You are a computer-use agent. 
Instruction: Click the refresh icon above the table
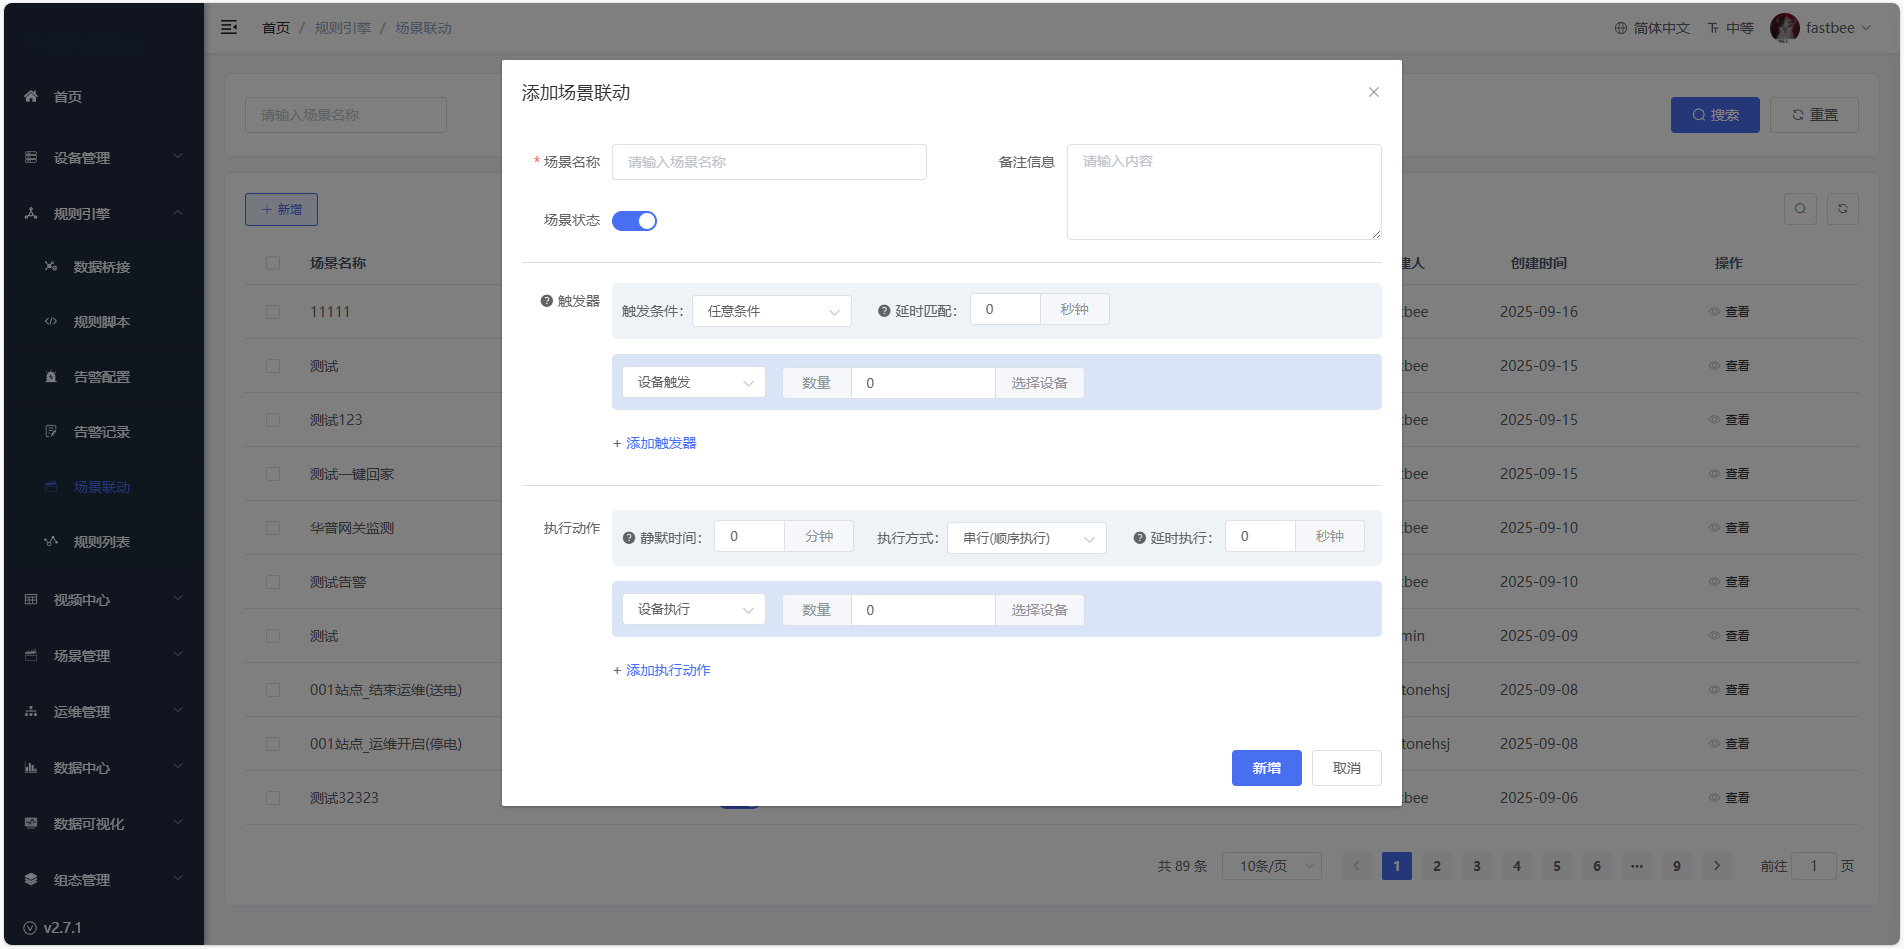coord(1842,209)
